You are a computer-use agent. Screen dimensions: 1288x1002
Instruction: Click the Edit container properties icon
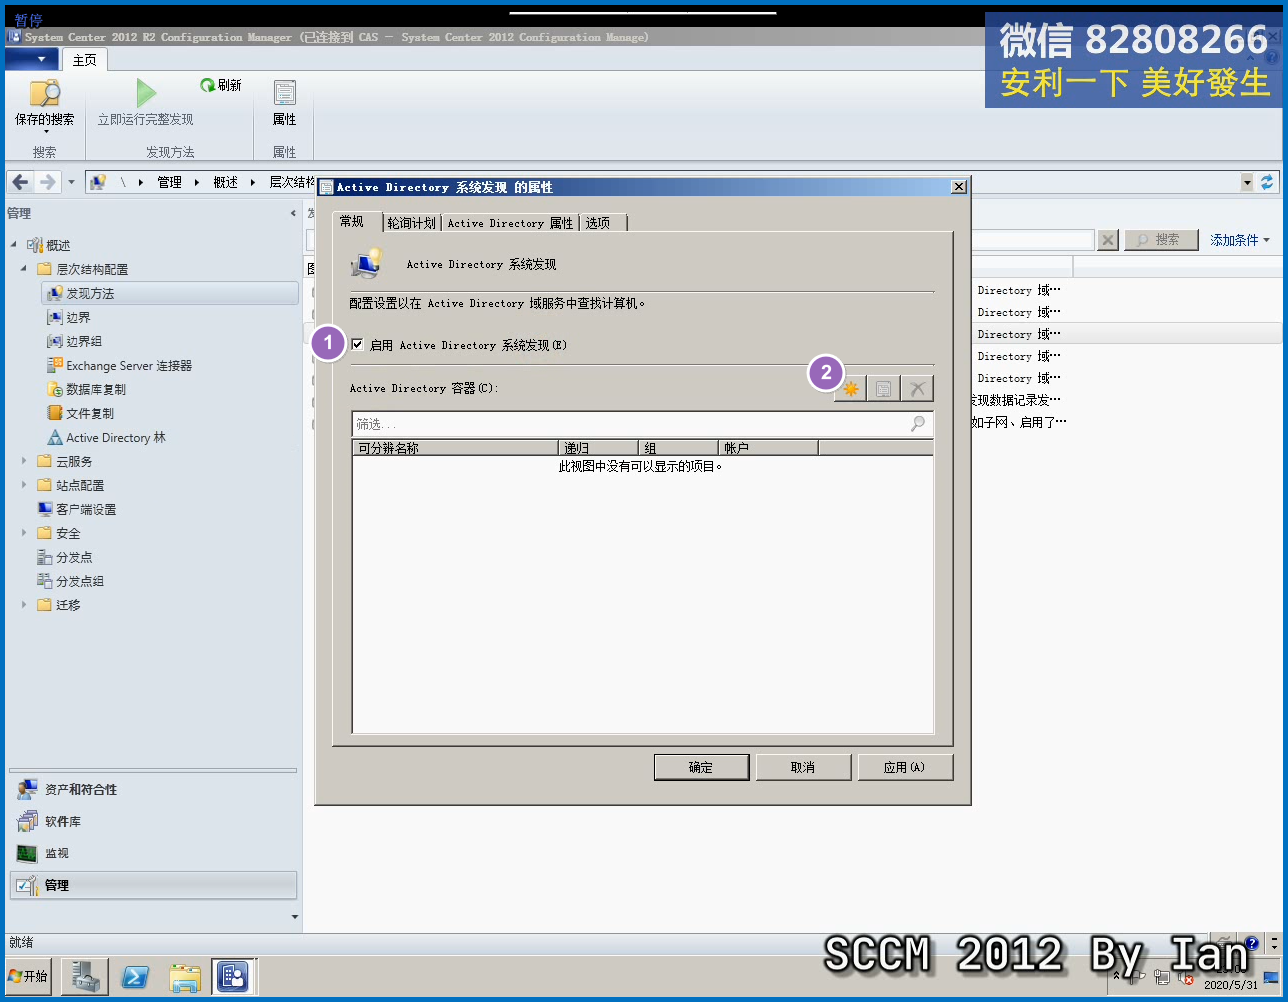pos(883,389)
